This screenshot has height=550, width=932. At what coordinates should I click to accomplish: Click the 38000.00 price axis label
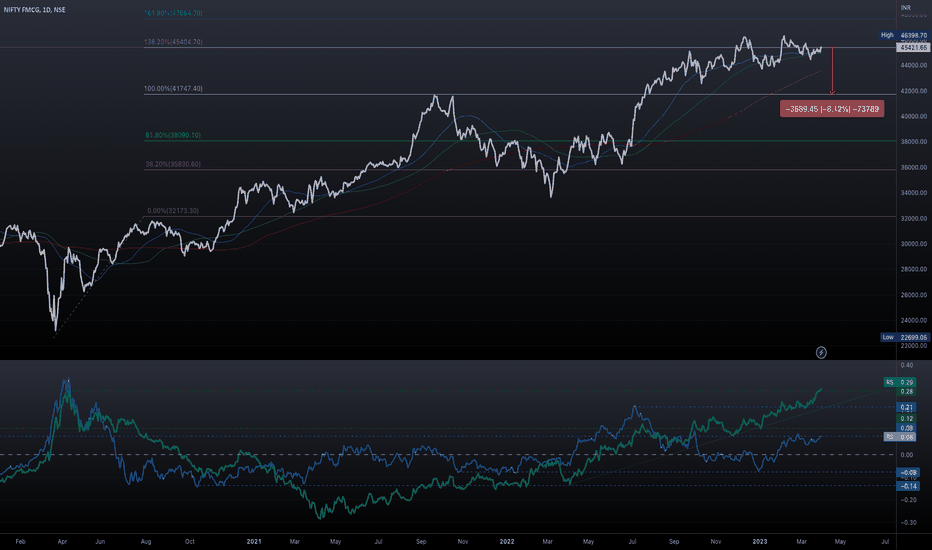point(914,142)
